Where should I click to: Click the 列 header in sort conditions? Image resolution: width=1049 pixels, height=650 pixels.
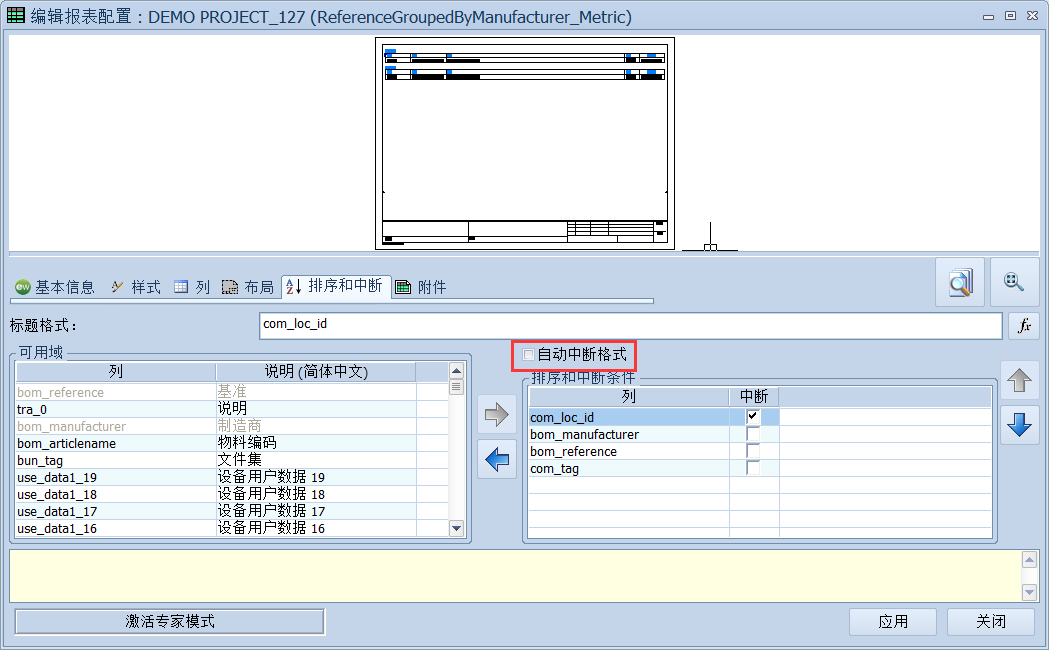628,397
